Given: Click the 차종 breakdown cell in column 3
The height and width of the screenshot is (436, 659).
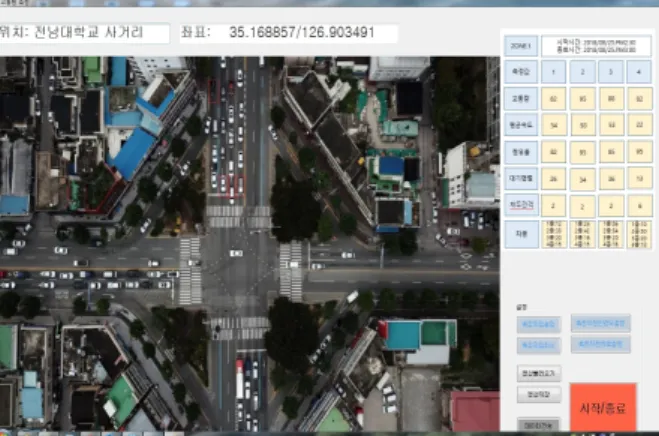Looking at the screenshot, I should tap(611, 234).
